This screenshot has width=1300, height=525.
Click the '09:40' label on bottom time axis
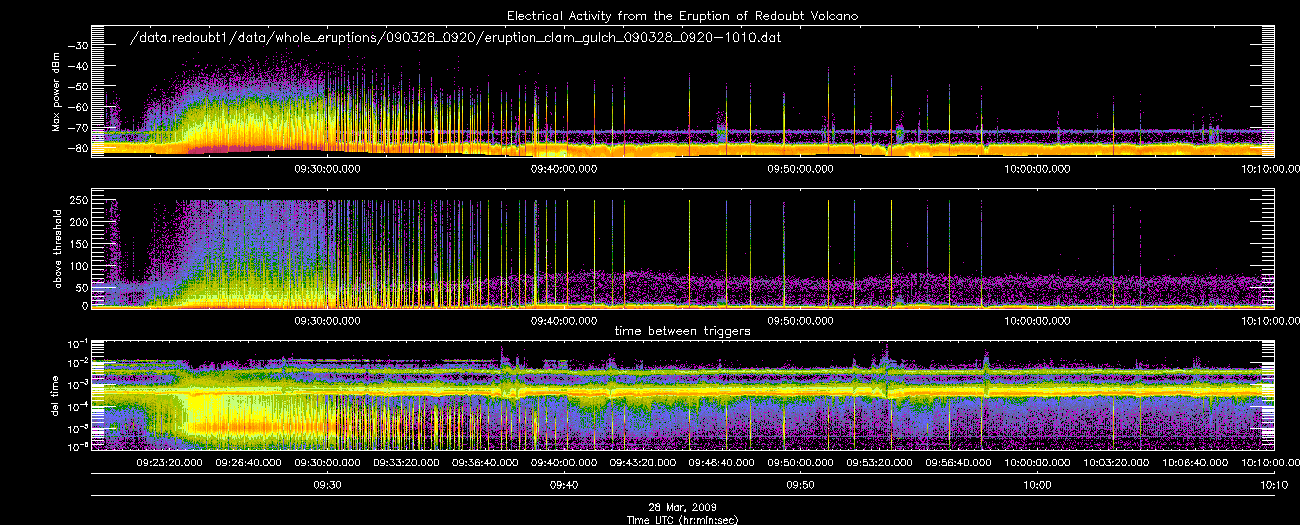click(x=564, y=485)
